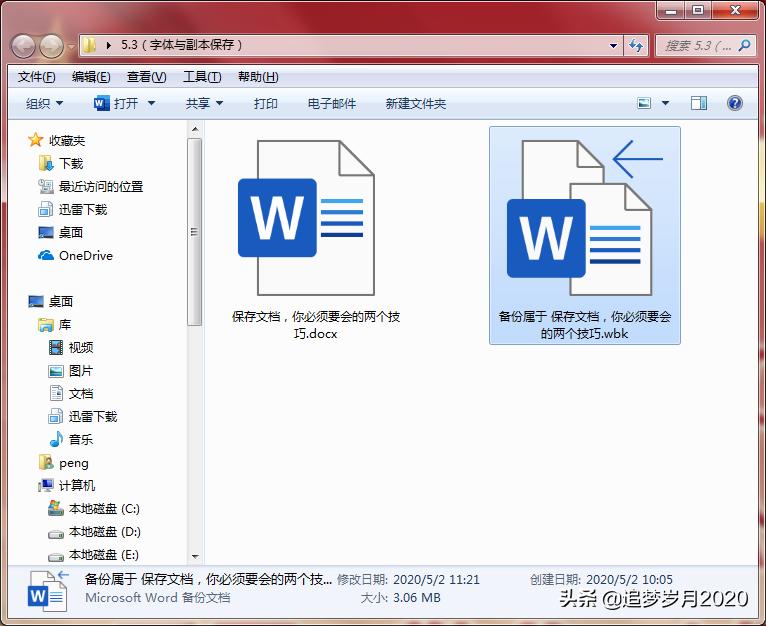This screenshot has width=766, height=626.
Task: Click the 新建文件夹 button
Action: [x=416, y=103]
